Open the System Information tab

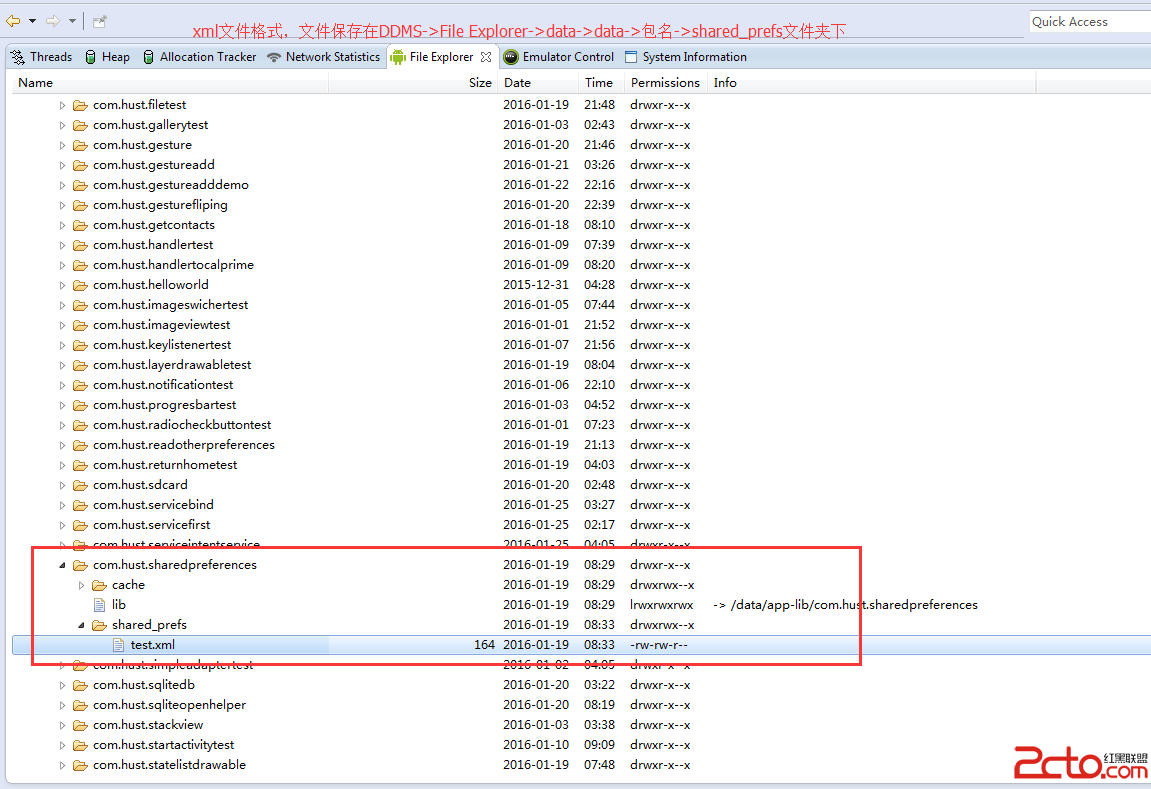click(686, 57)
